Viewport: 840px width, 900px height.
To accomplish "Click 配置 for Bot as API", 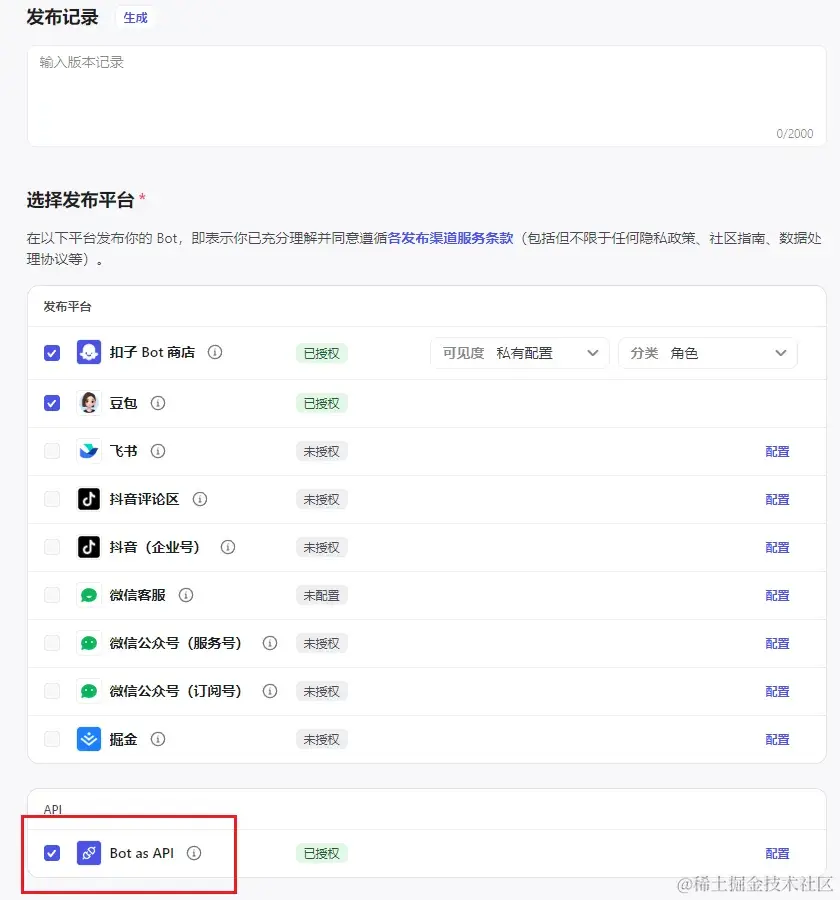I will coord(777,854).
